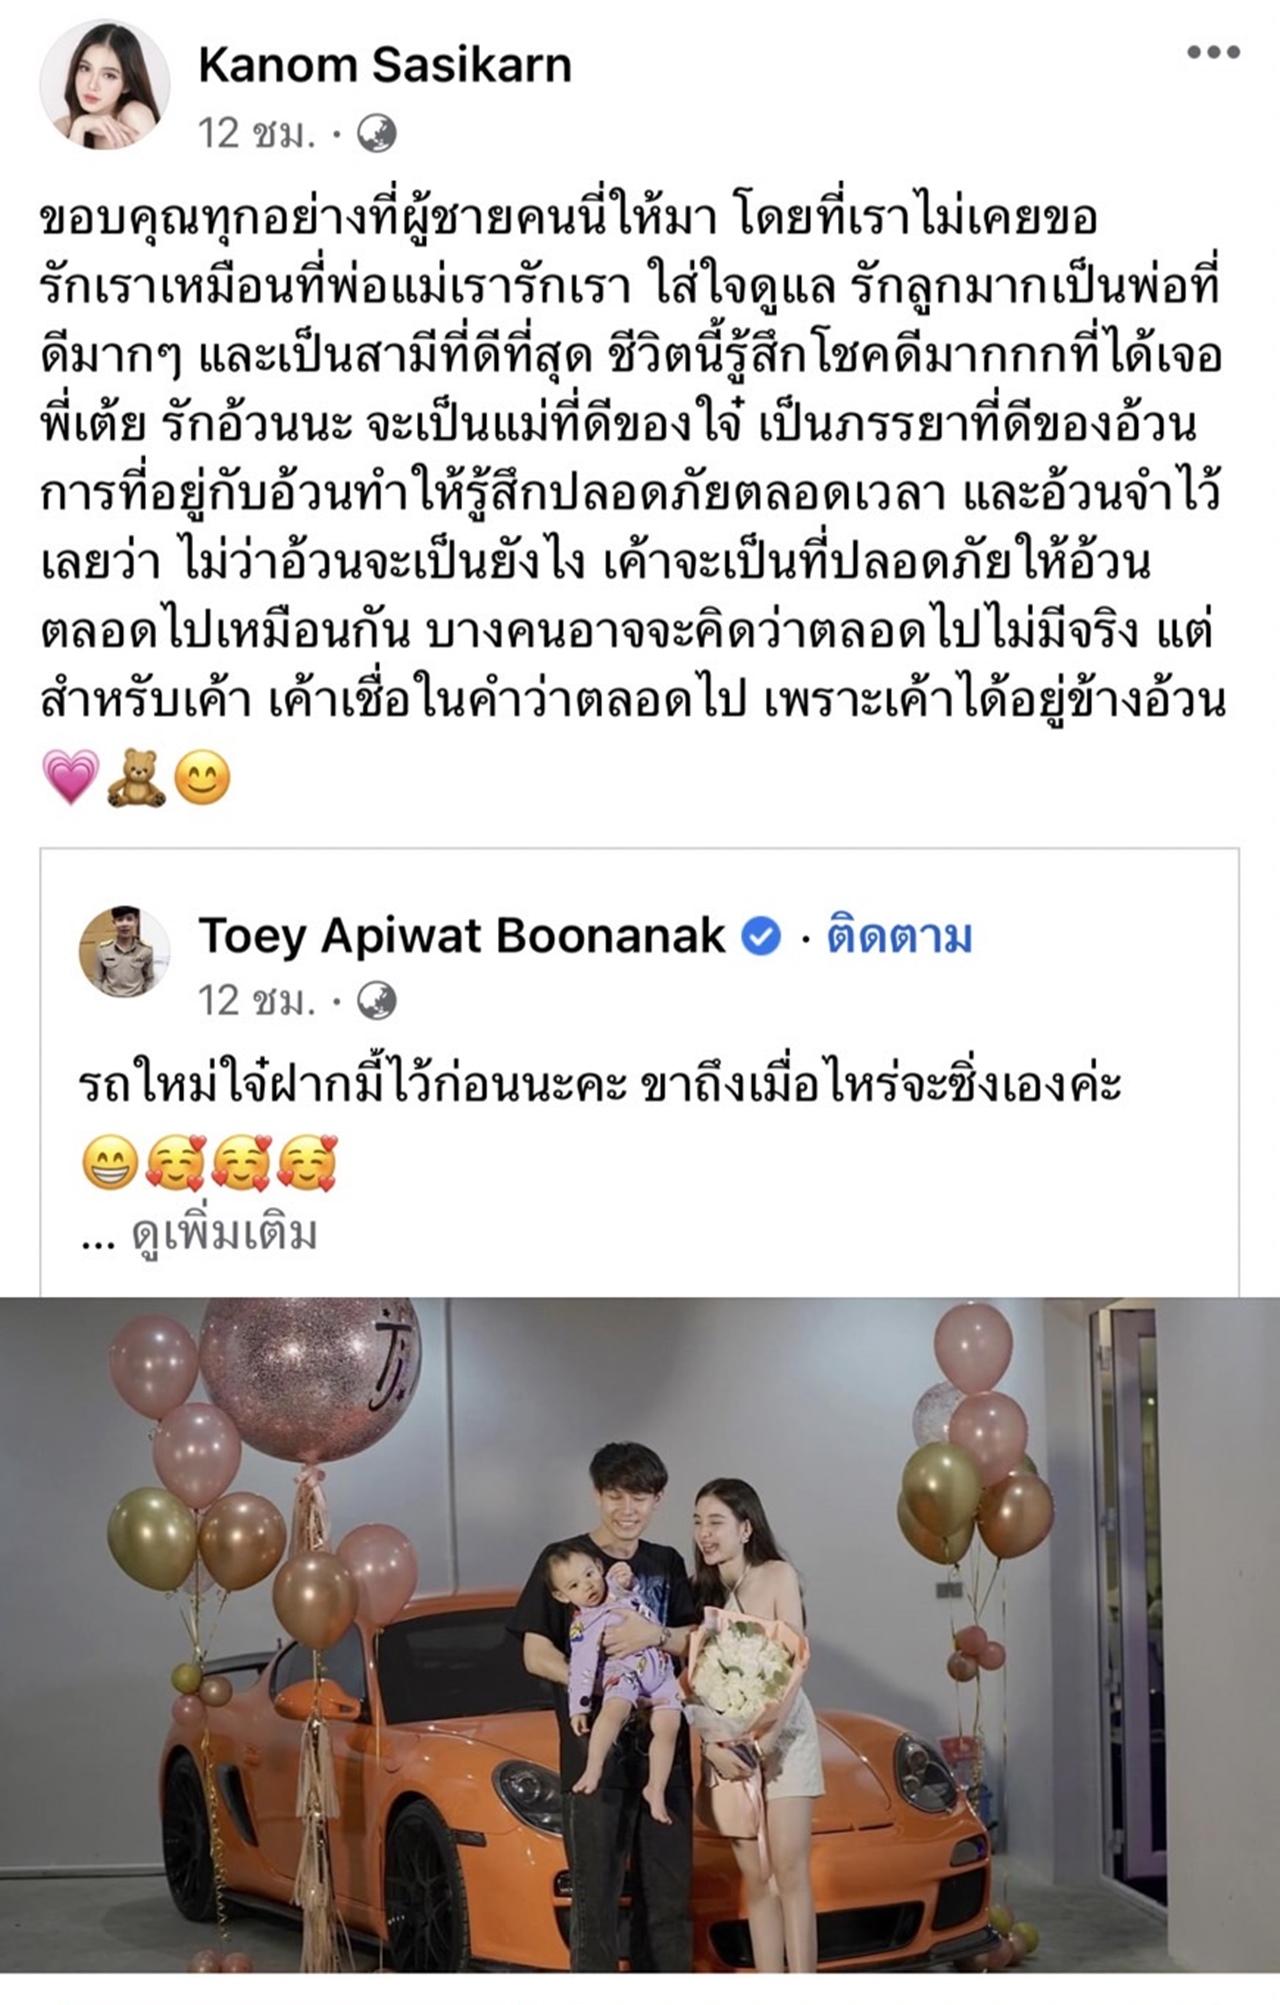
Task: Click the 12 ชม. timestamp on Kanom's post
Action: tap(256, 134)
